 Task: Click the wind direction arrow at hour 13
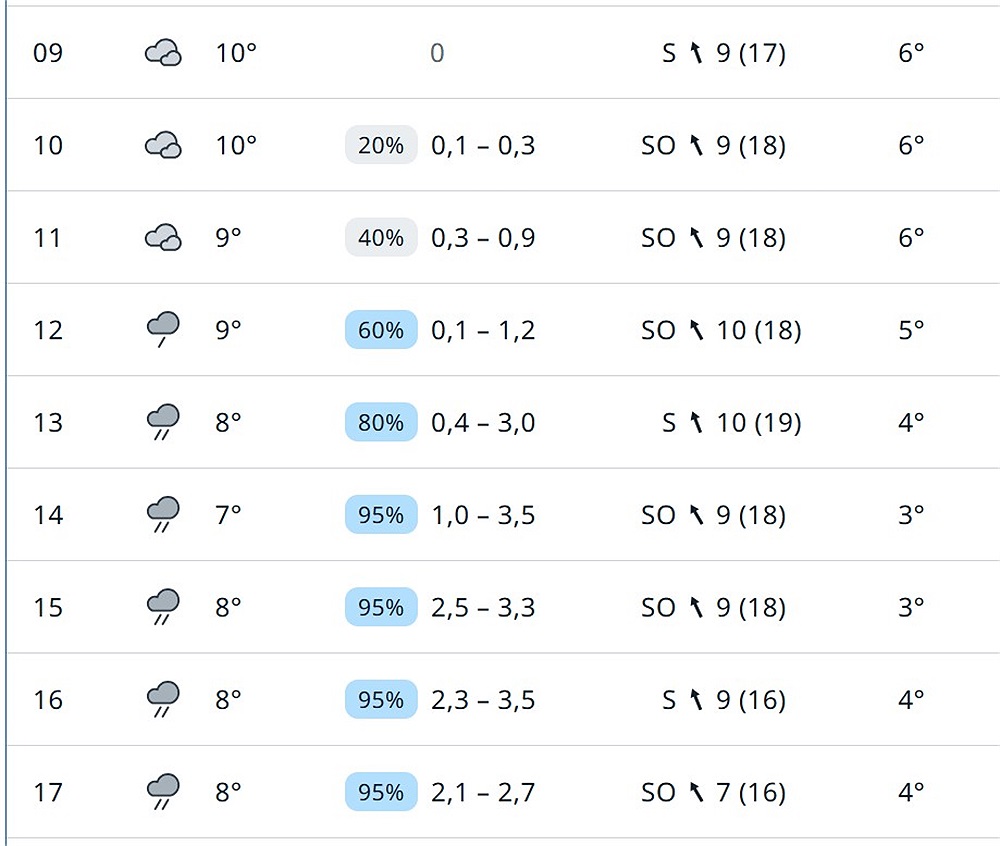click(697, 423)
